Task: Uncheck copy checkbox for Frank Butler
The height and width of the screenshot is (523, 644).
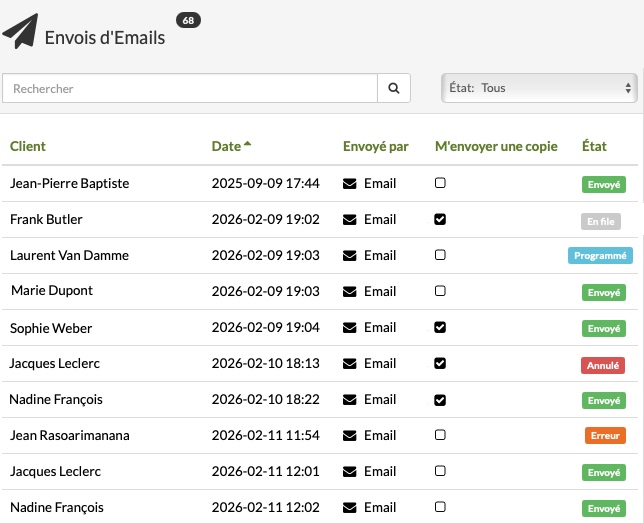Action: pyautogui.click(x=440, y=219)
